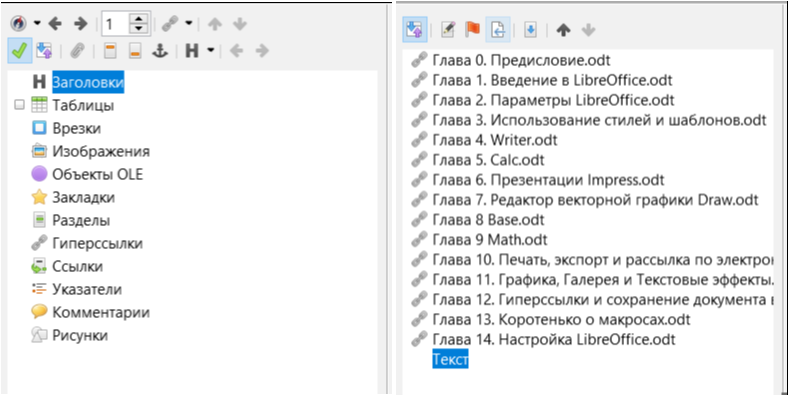The image size is (788, 395).
Task: Open the Drag Mode dropdown arrow
Action: pyautogui.click(x=188, y=23)
